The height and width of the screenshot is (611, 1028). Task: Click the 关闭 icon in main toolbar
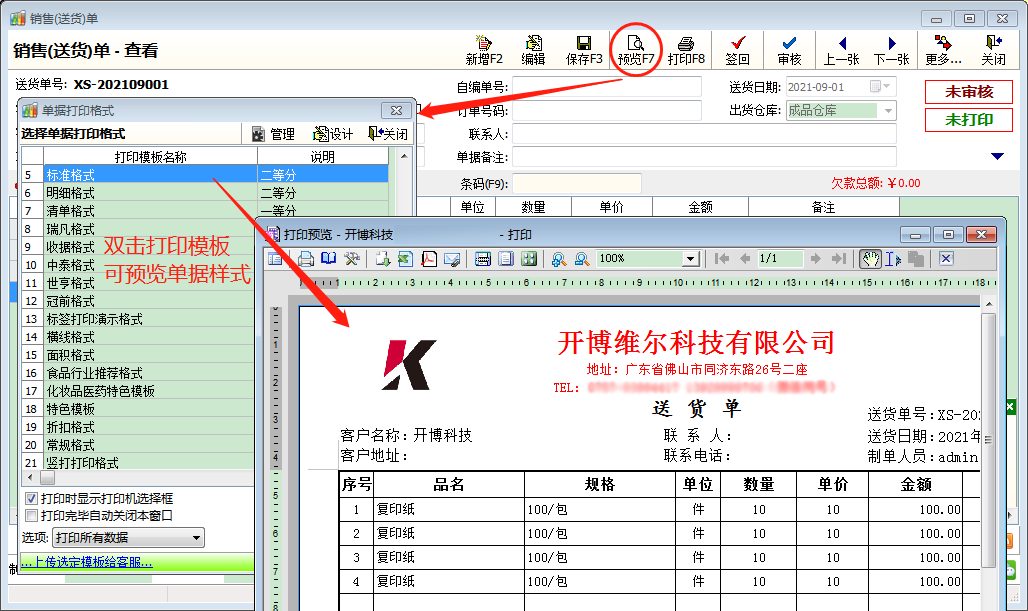click(x=994, y=43)
